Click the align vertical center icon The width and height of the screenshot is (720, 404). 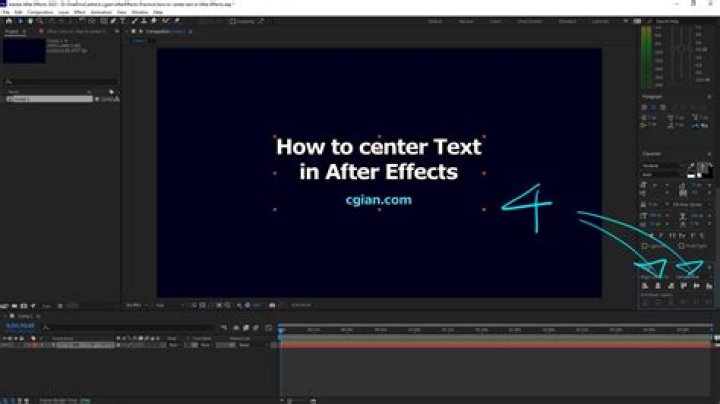click(x=696, y=286)
